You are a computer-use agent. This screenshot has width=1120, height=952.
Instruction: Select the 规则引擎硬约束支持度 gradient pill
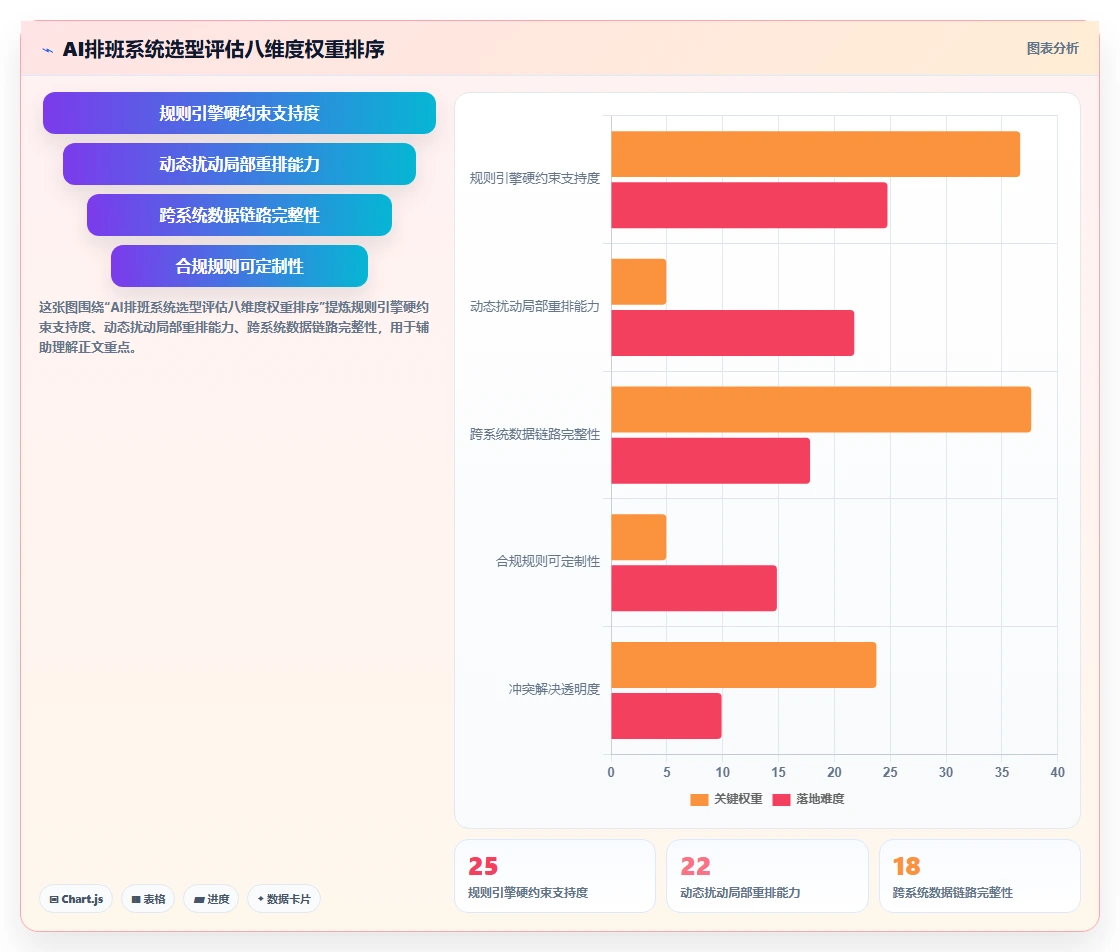[x=239, y=113]
